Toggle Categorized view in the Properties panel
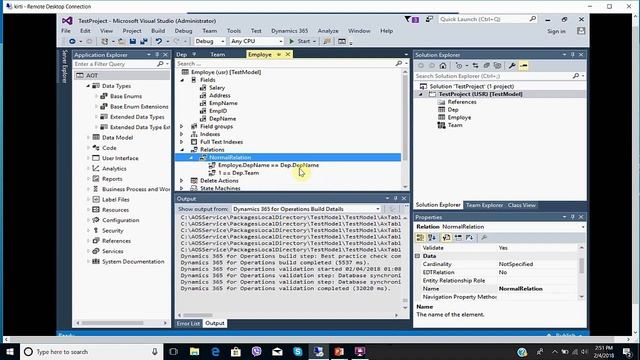The image size is (640, 360). click(420, 238)
